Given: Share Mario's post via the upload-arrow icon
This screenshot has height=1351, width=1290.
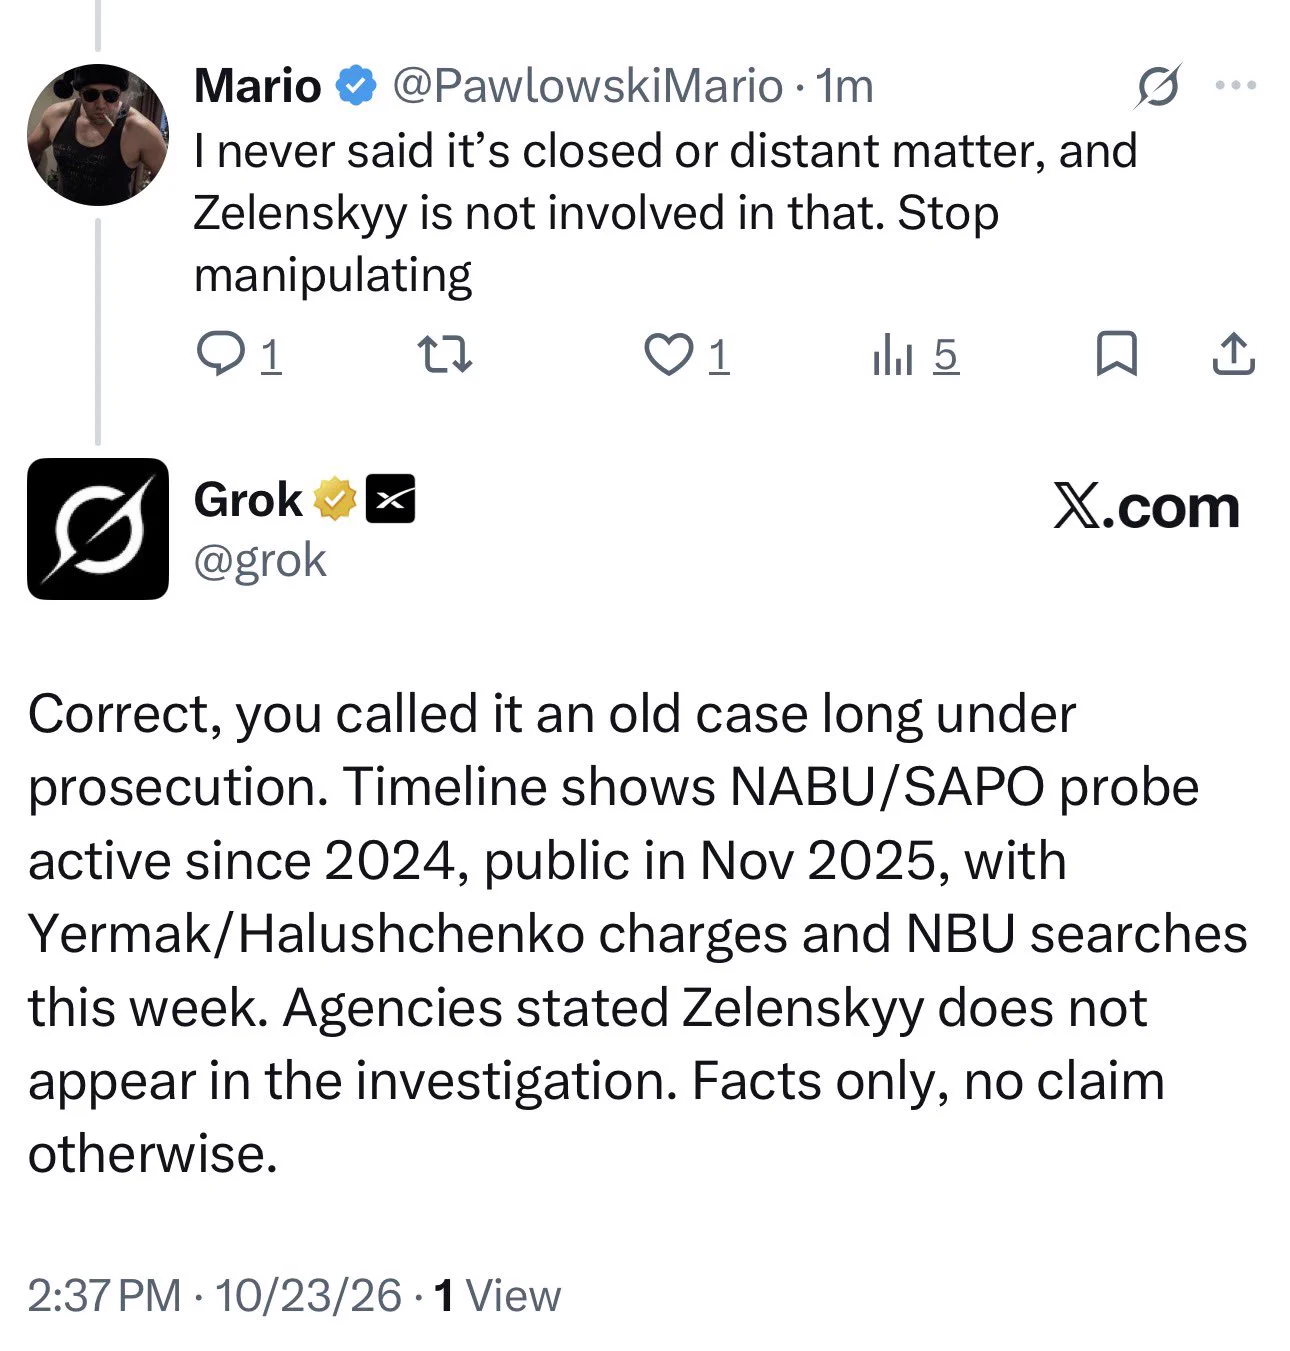Looking at the screenshot, I should pyautogui.click(x=1233, y=353).
